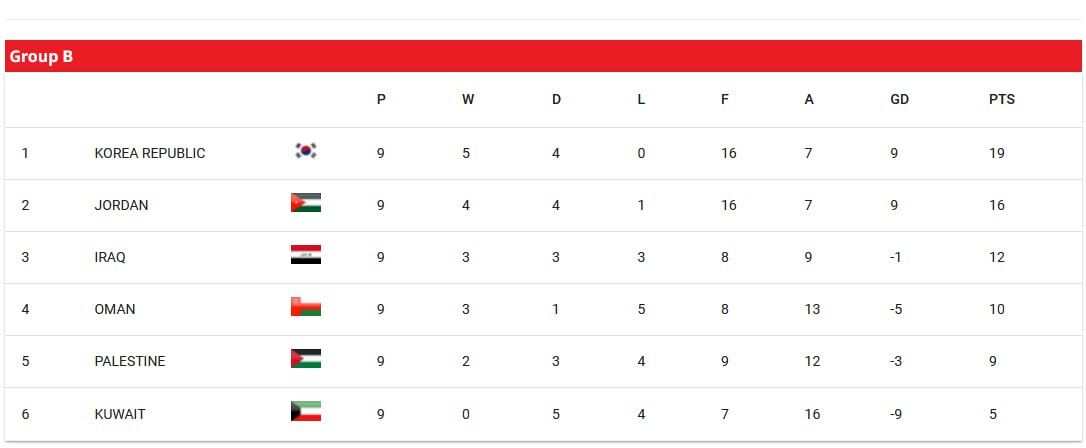Click Kuwait's goal difference value -9
1086x448 pixels.
tap(897, 413)
